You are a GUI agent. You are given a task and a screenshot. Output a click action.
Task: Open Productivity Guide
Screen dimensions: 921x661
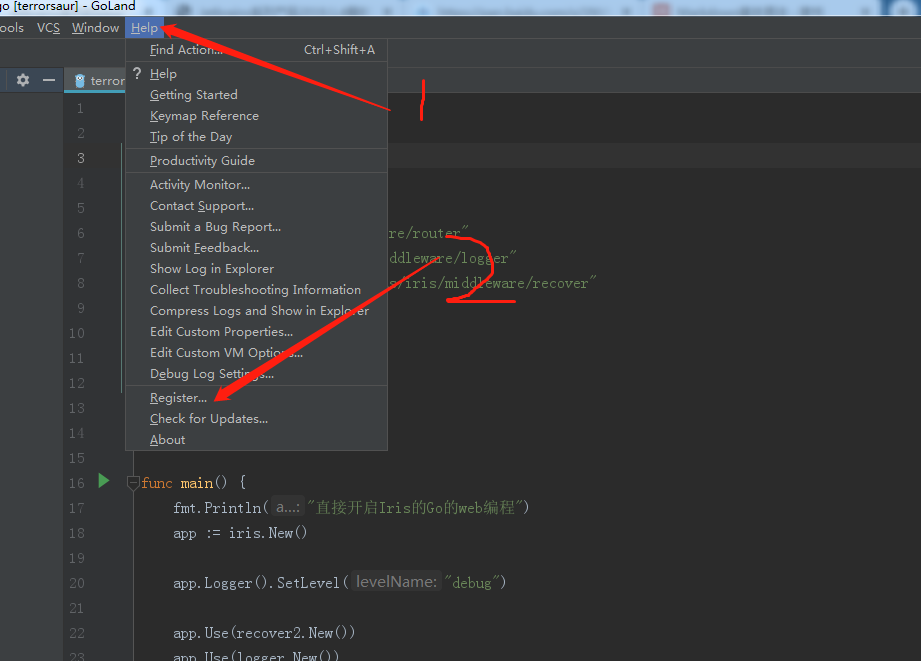pyautogui.click(x=256, y=160)
